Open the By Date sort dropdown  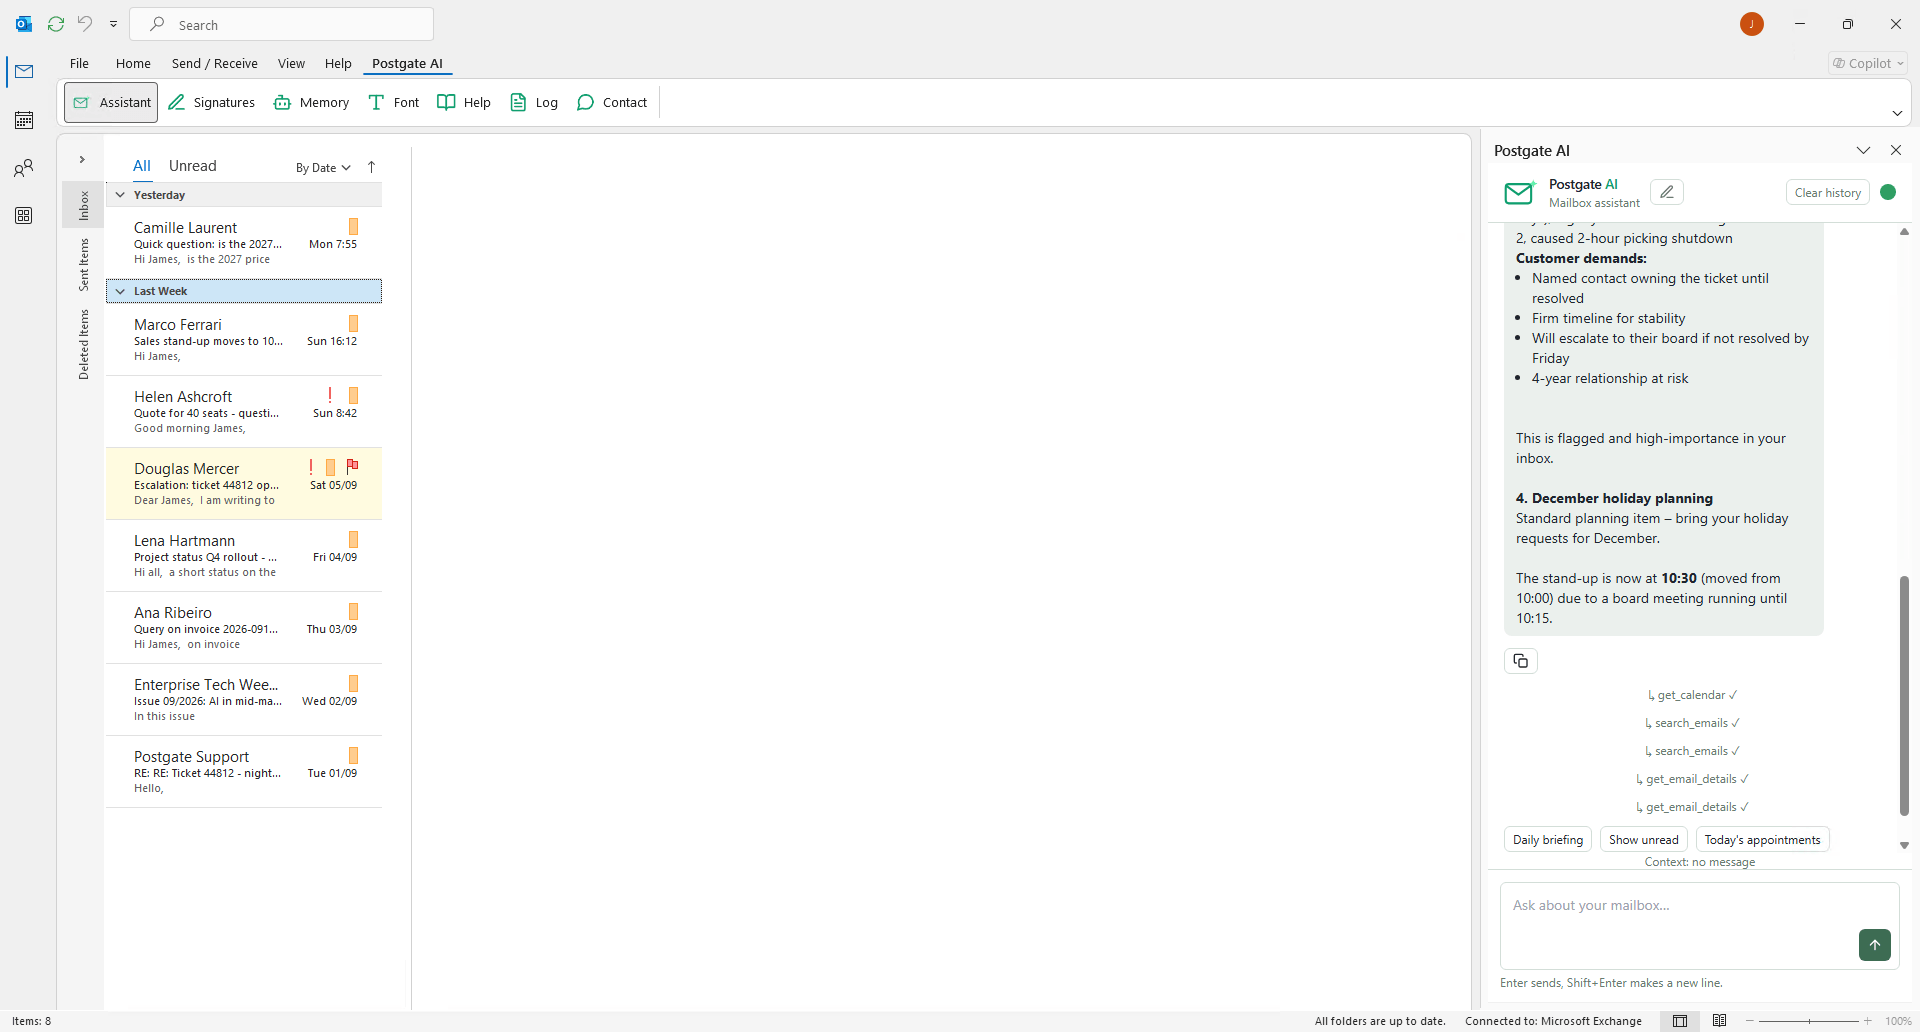click(323, 168)
